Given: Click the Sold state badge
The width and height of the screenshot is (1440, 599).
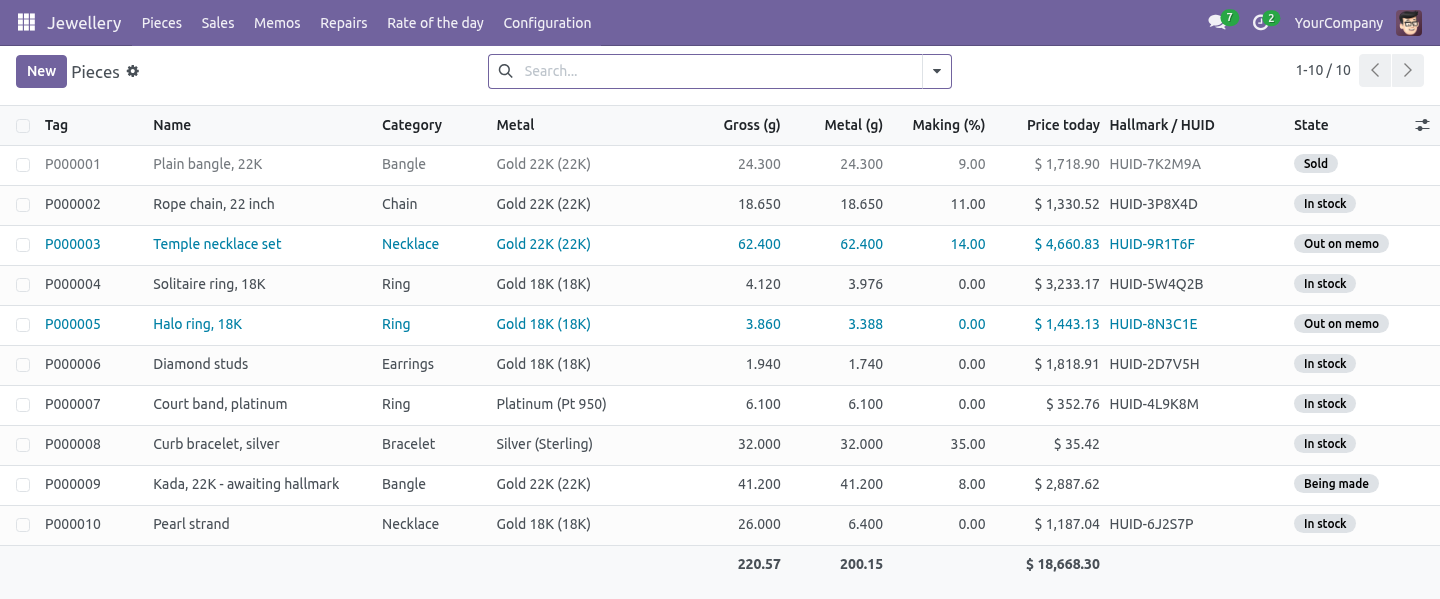Looking at the screenshot, I should pyautogui.click(x=1316, y=164).
